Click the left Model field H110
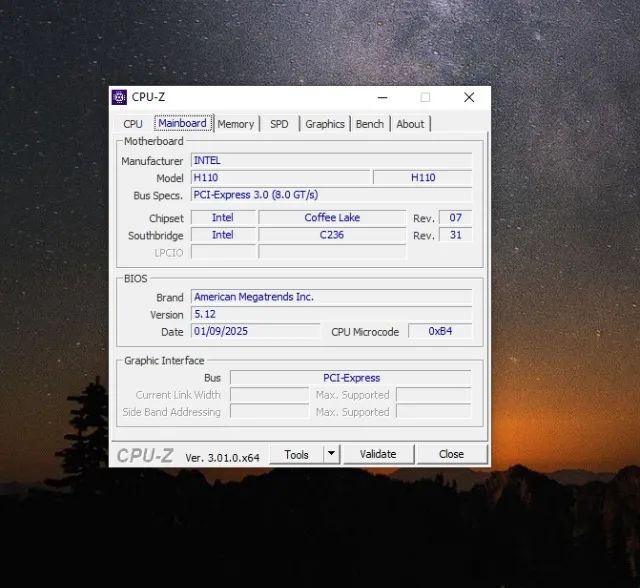 coord(280,178)
